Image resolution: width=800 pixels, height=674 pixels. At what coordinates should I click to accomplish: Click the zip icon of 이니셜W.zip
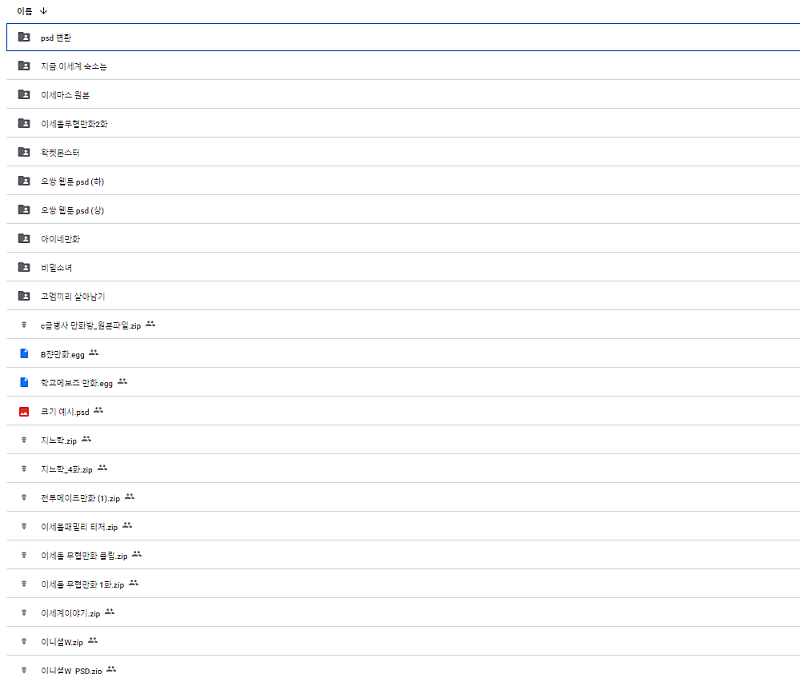[24, 641]
